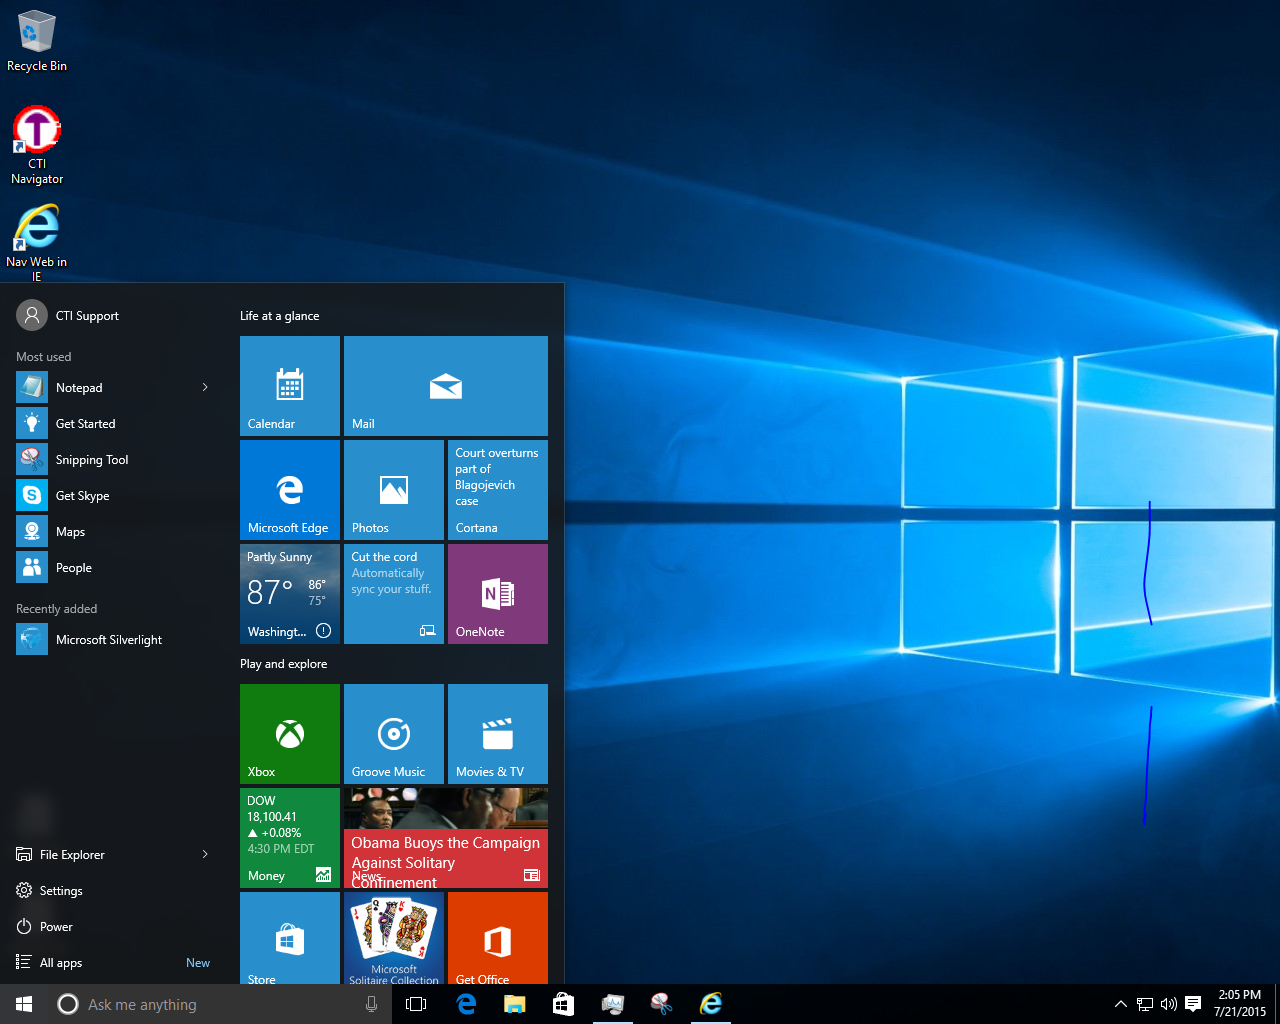Screen dimensions: 1280x1024
Task: Click the taskbar clock showing 2:05 PM
Action: 1240,1004
